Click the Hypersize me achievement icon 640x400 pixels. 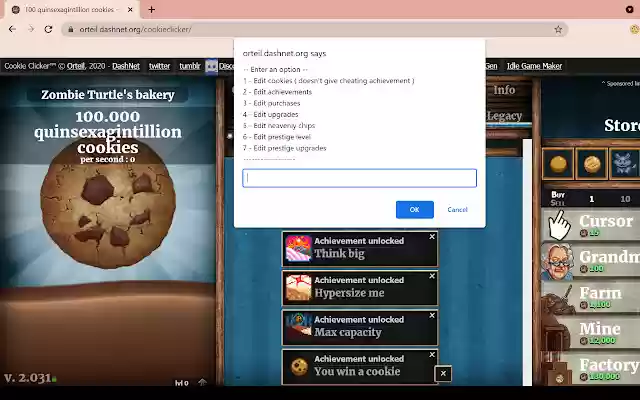coord(298,287)
